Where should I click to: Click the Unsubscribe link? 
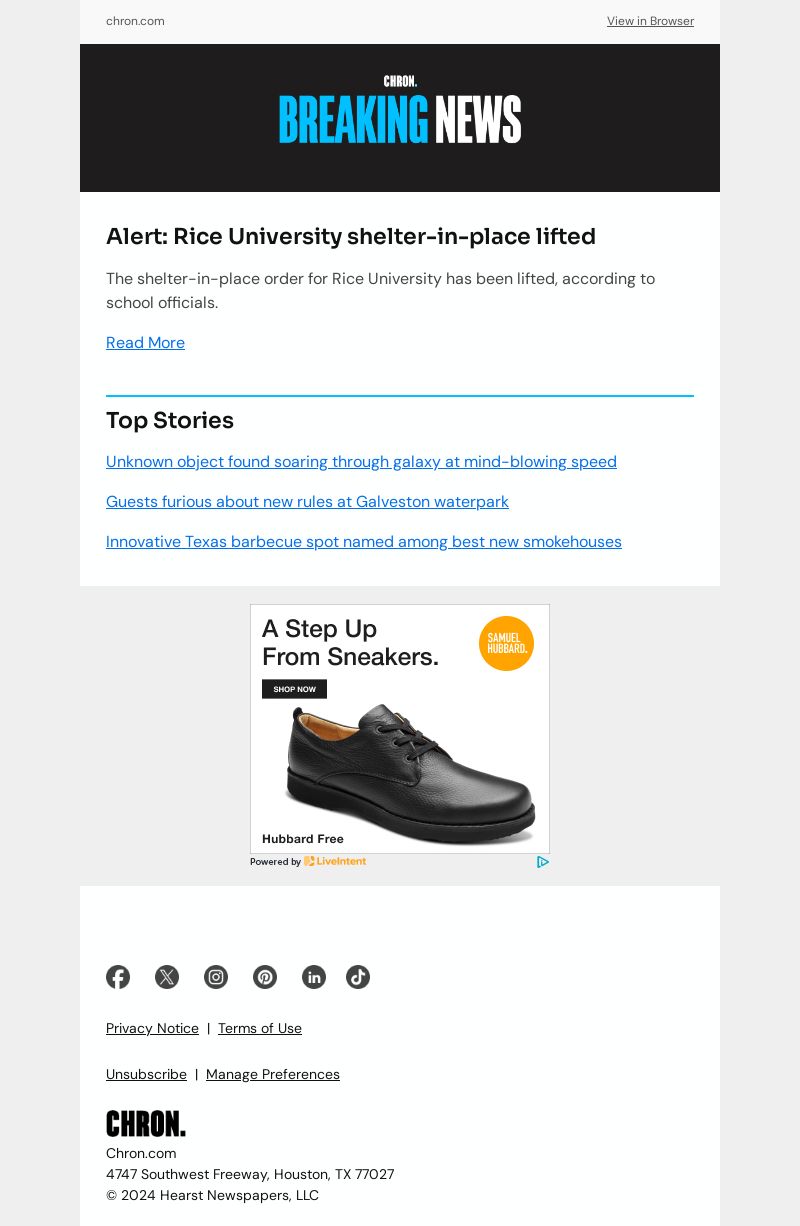(x=146, y=1074)
